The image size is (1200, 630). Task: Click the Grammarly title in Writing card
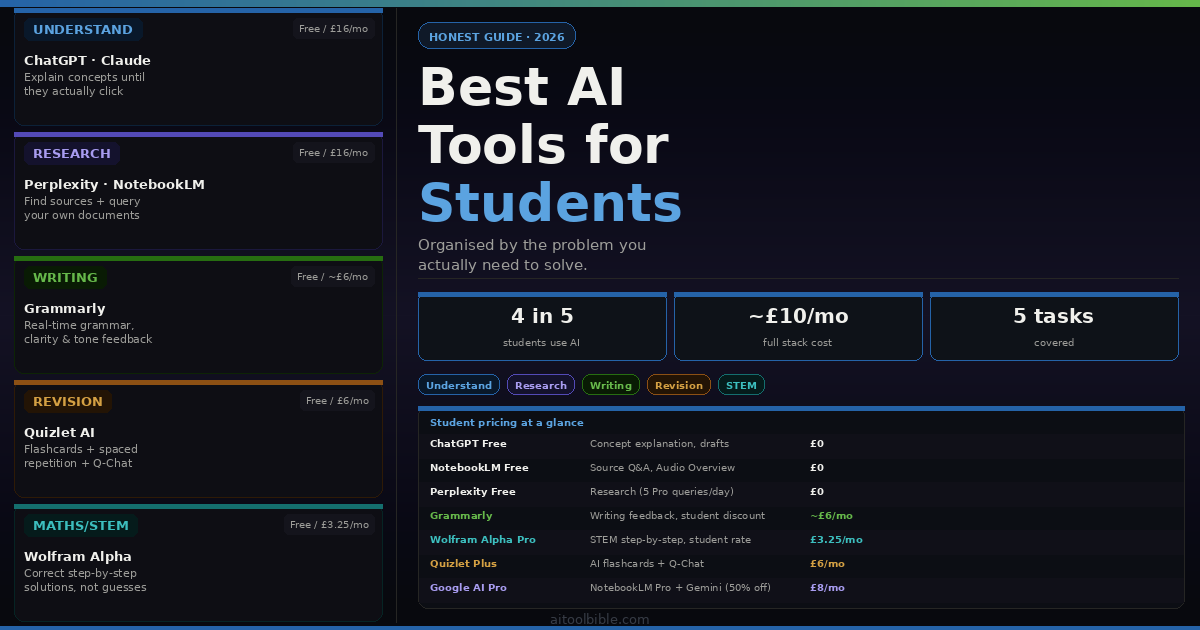[x=65, y=309]
